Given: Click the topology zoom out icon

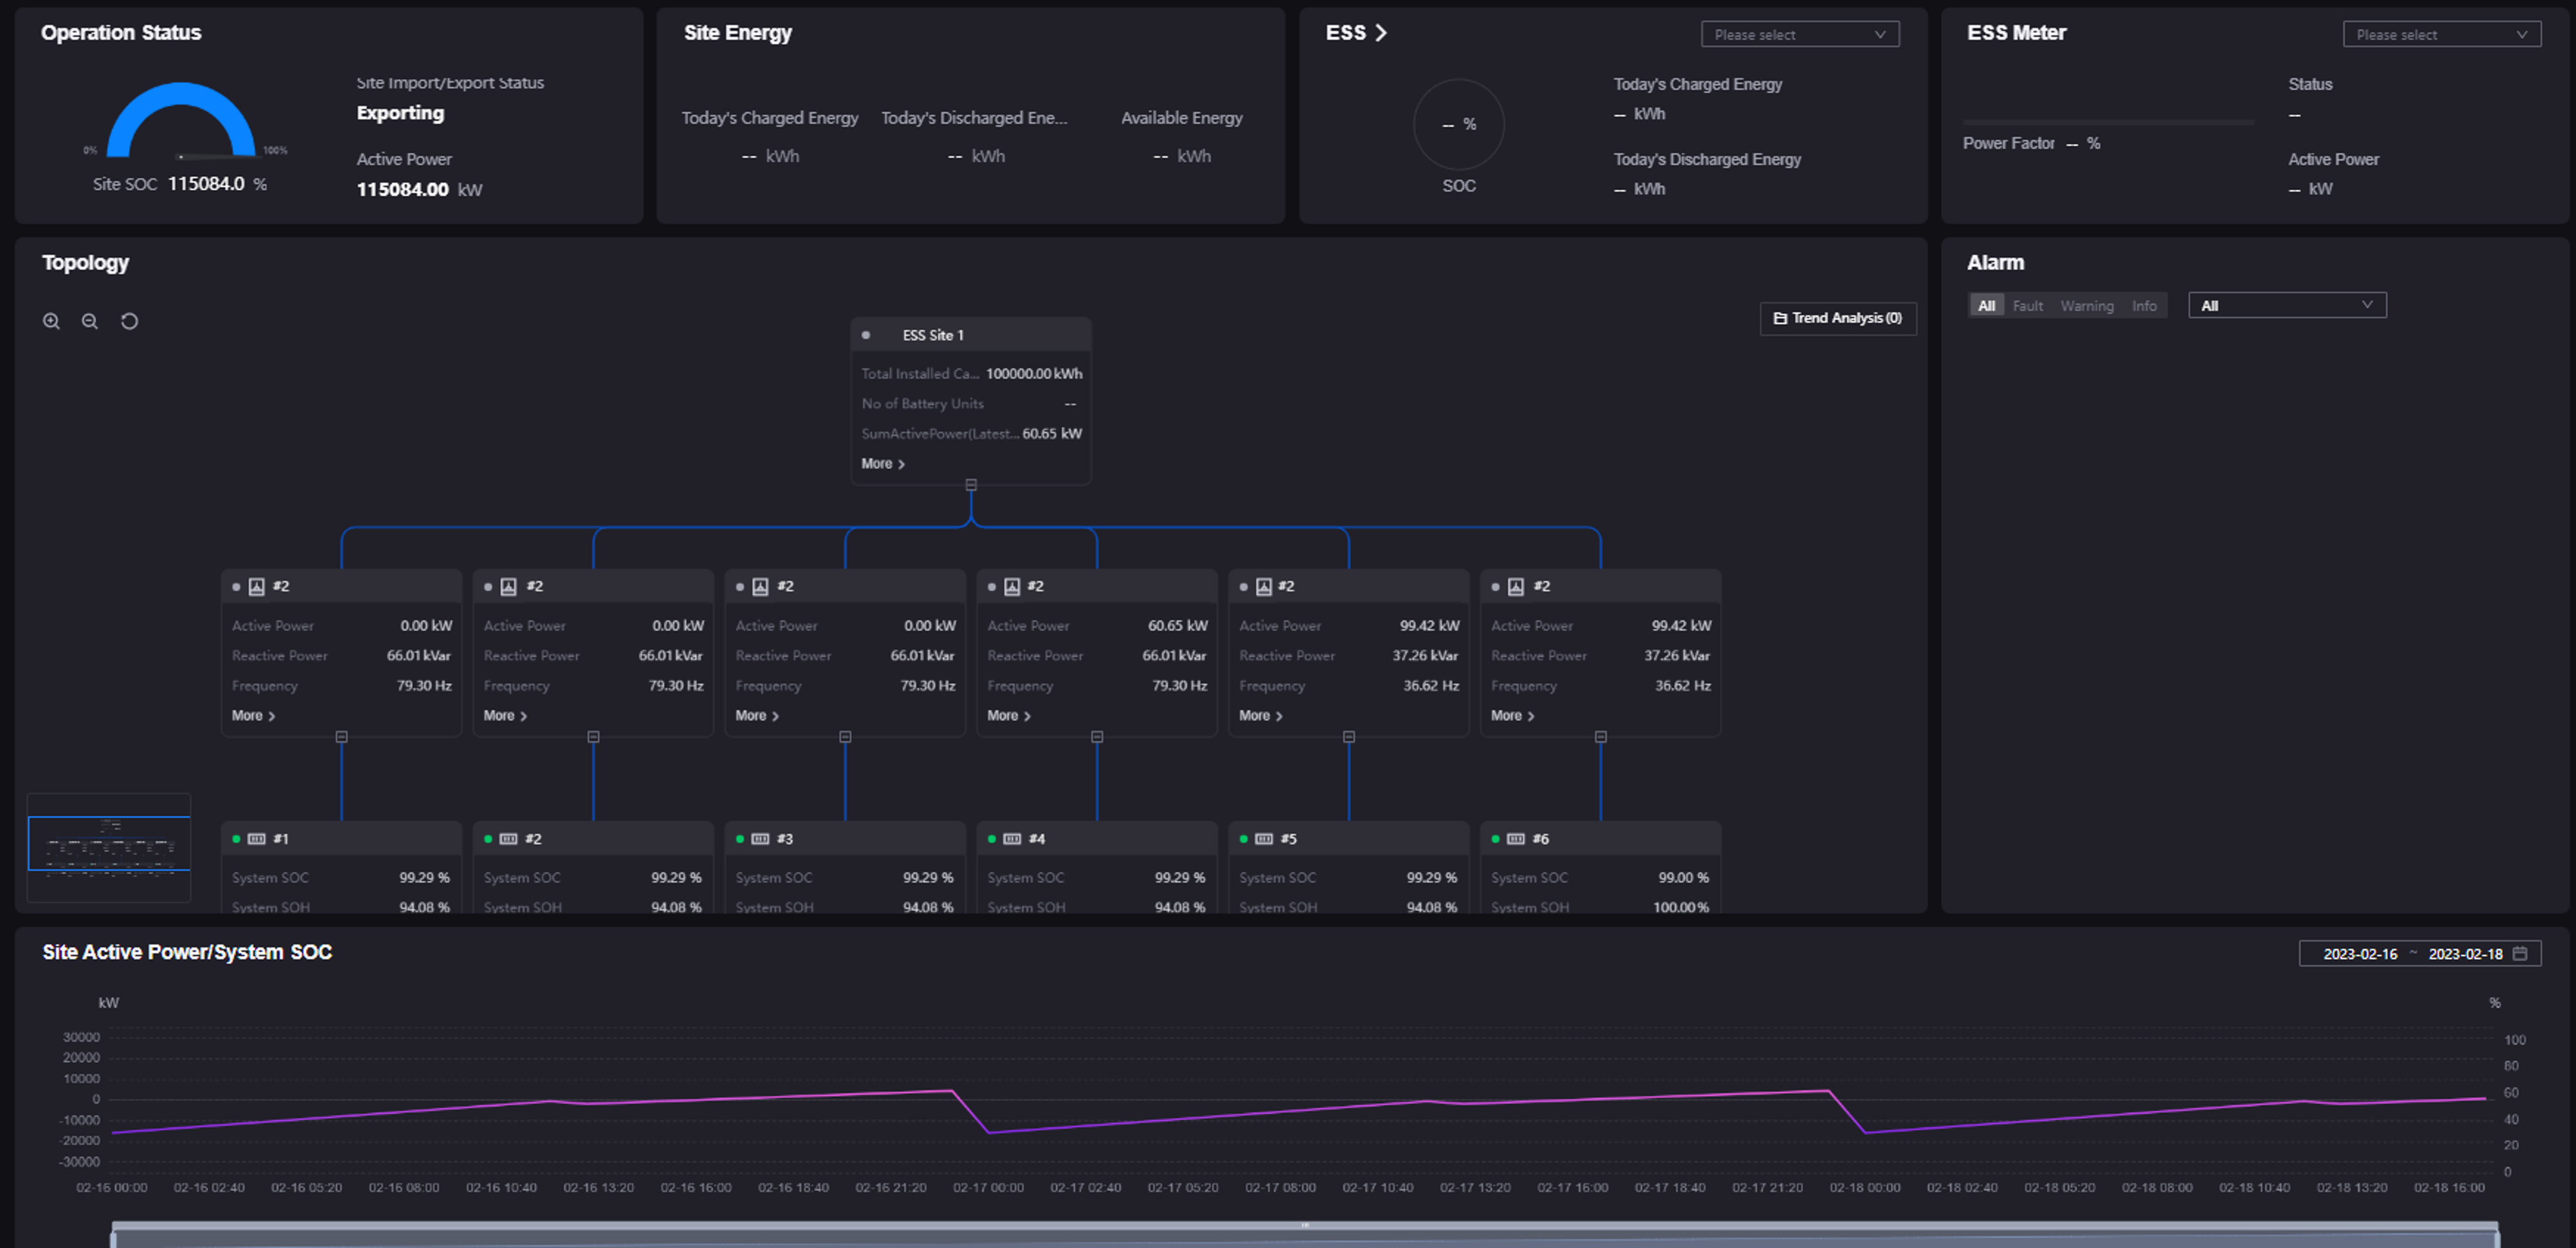Looking at the screenshot, I should coord(90,321).
